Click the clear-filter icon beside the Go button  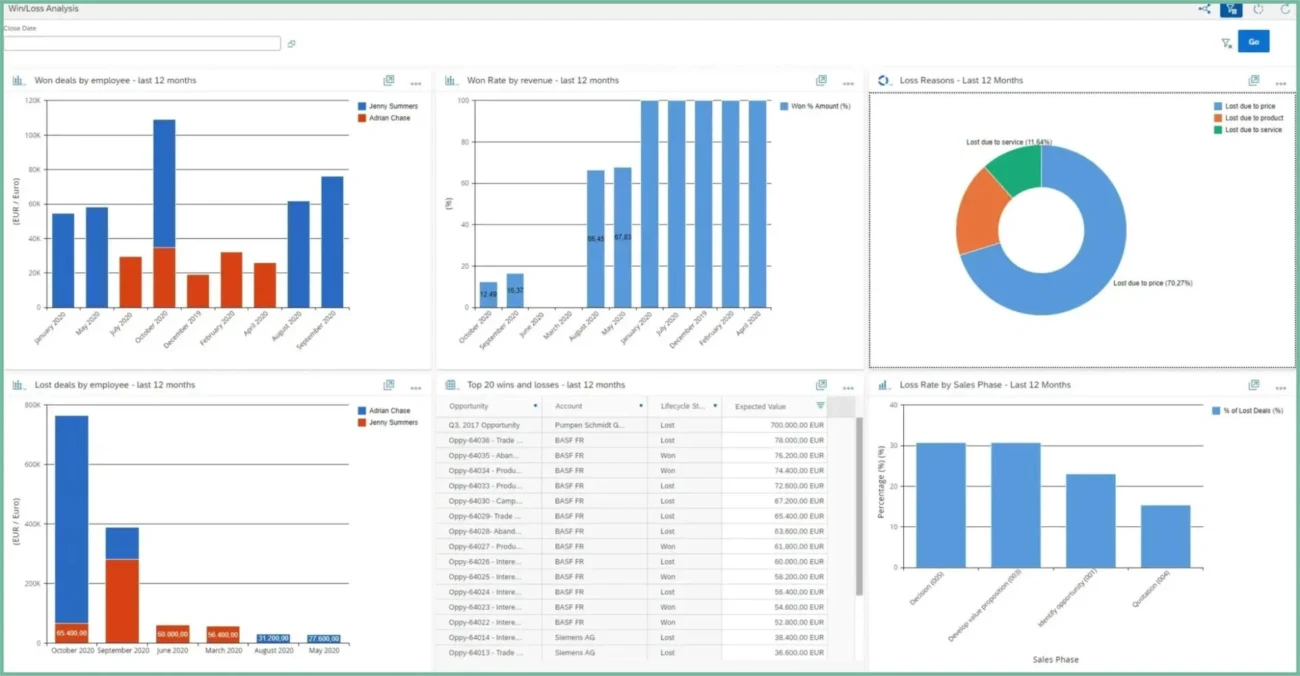pos(1225,42)
